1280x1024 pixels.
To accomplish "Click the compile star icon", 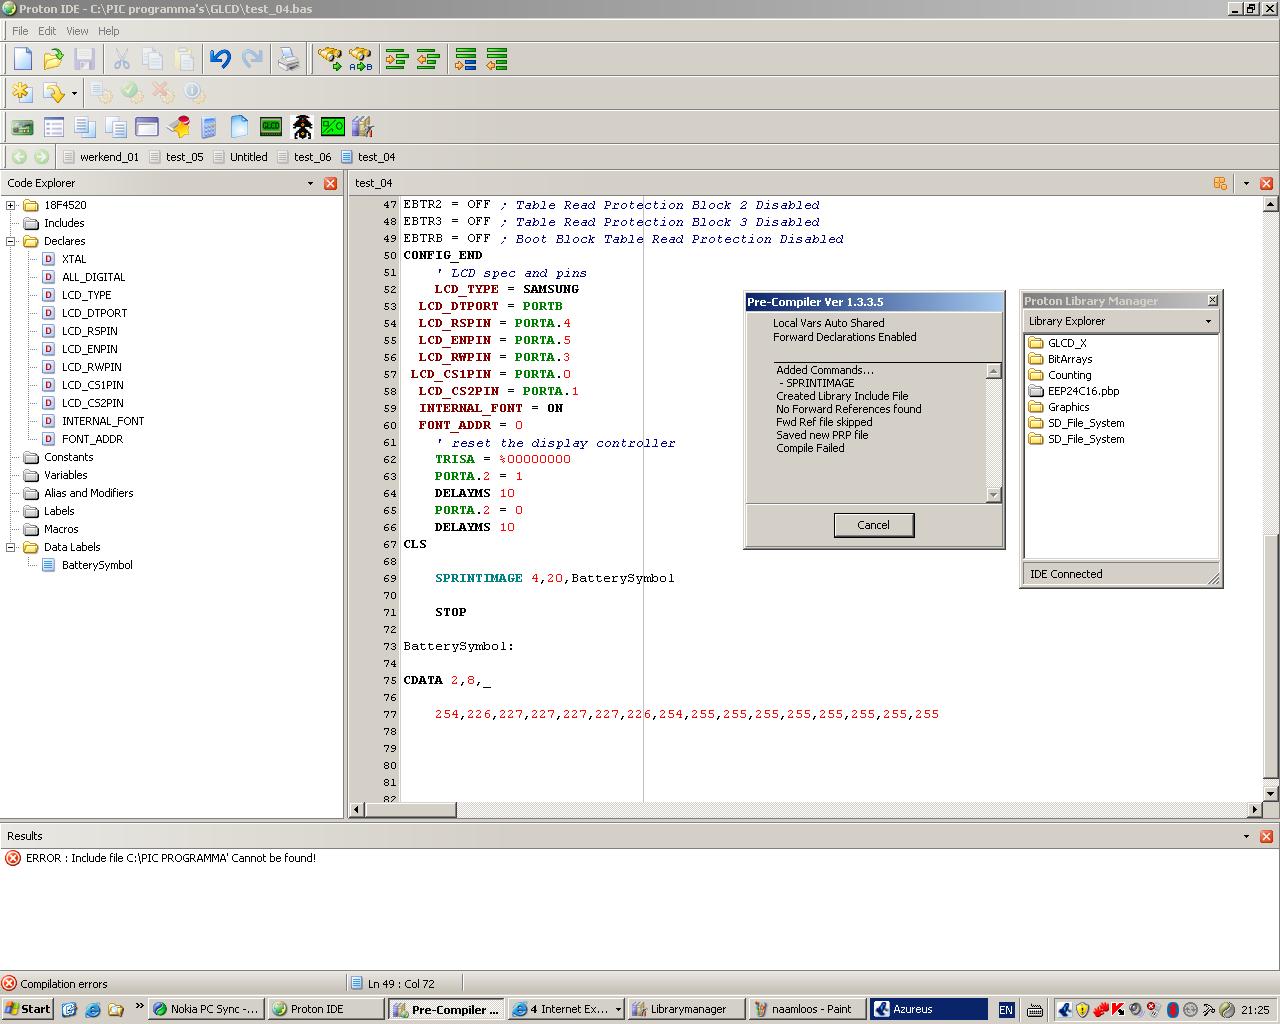I will click(22, 93).
